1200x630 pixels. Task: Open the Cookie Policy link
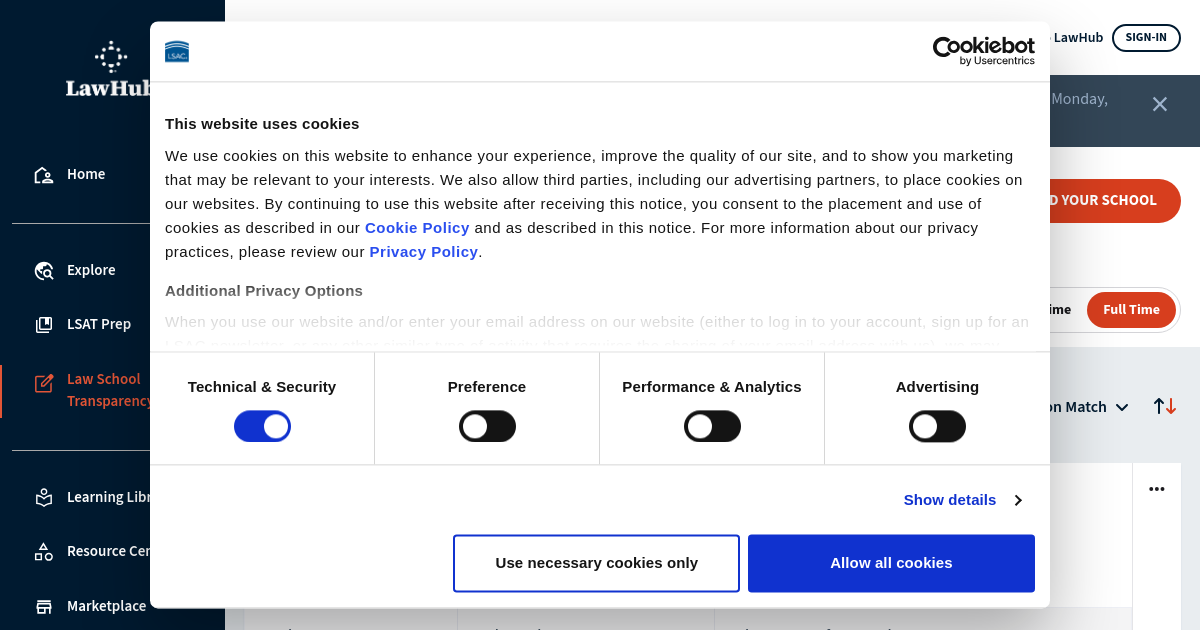pos(417,228)
